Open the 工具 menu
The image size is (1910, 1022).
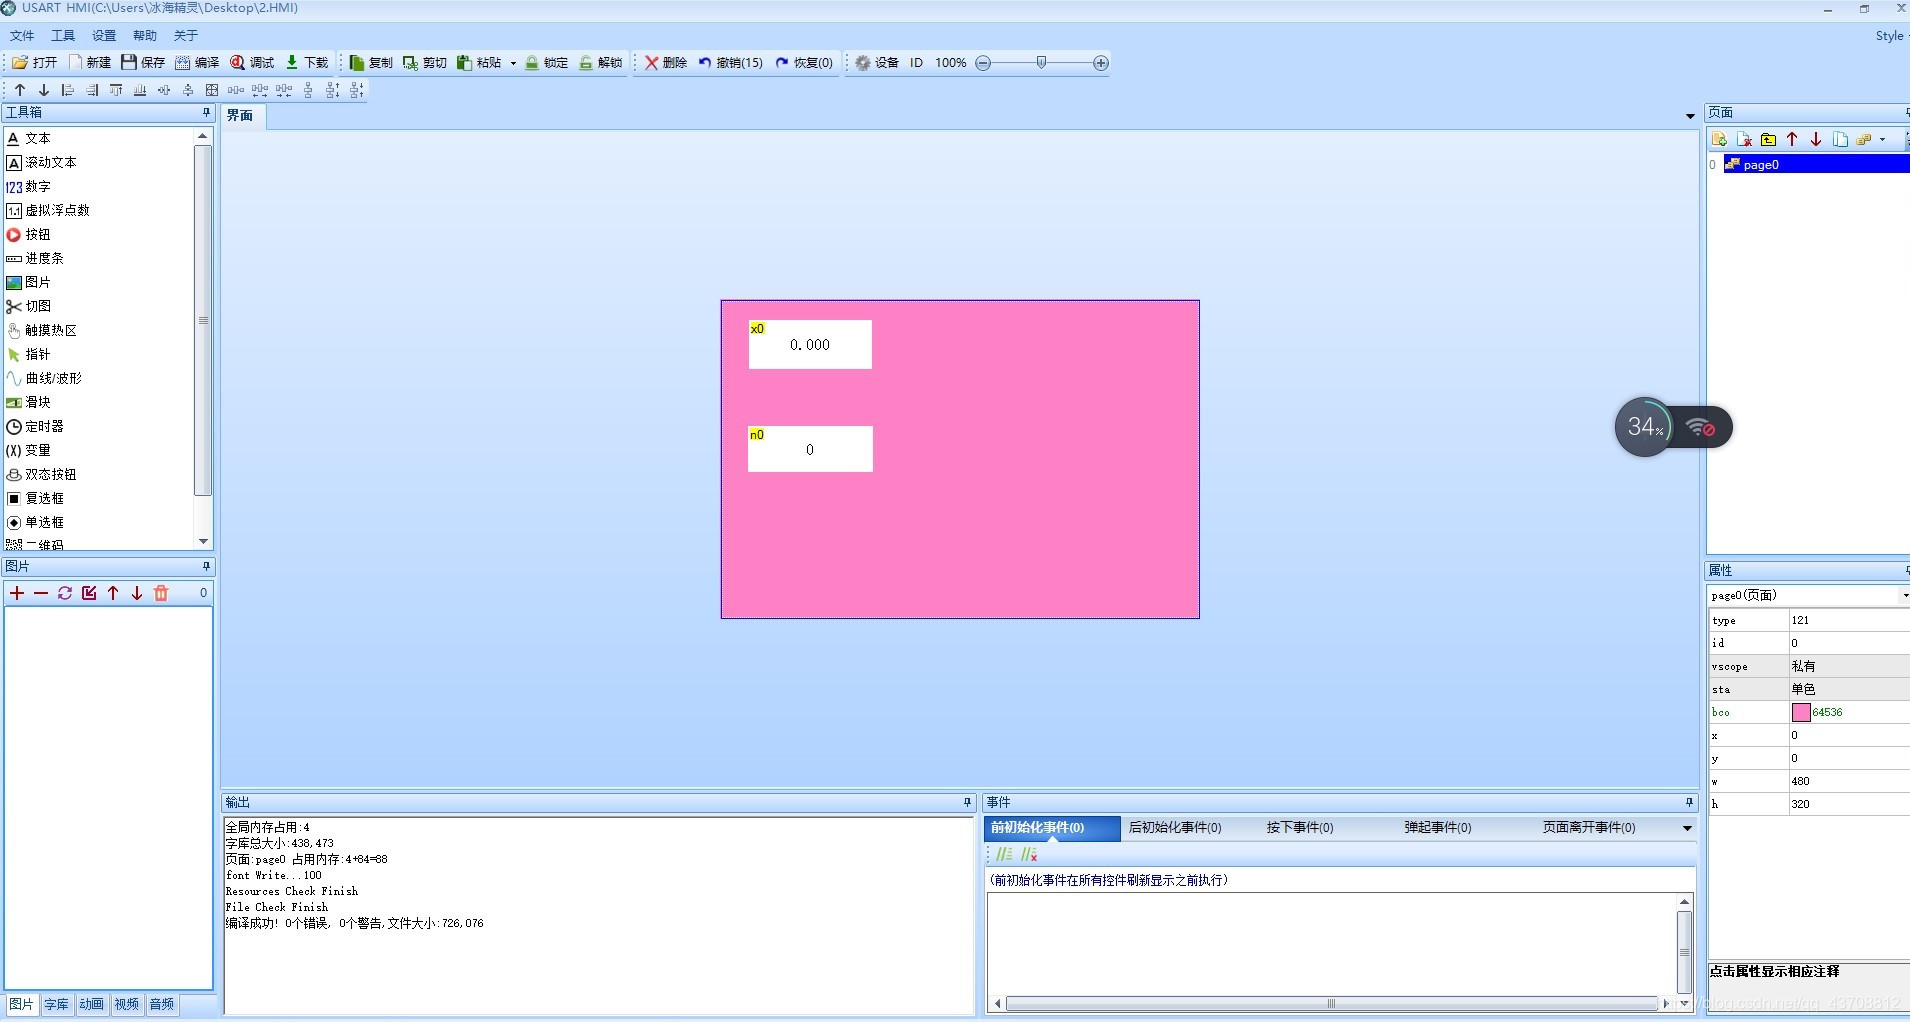[63, 35]
